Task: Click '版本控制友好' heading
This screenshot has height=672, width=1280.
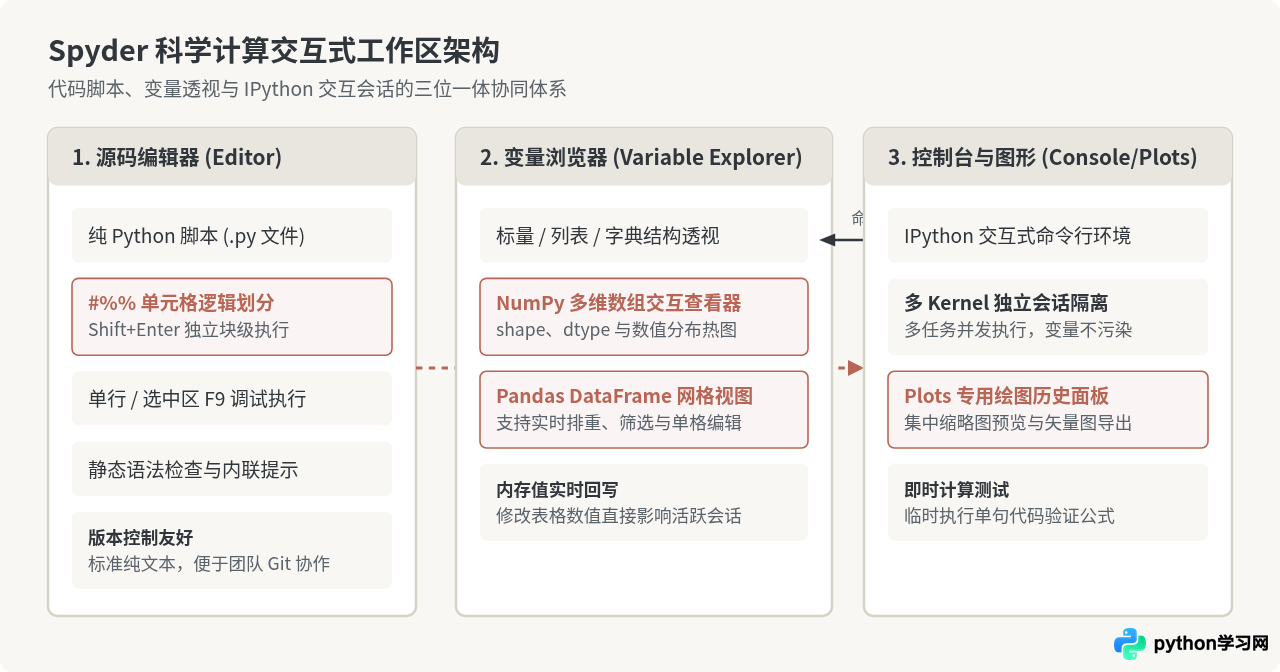Action: point(141,537)
